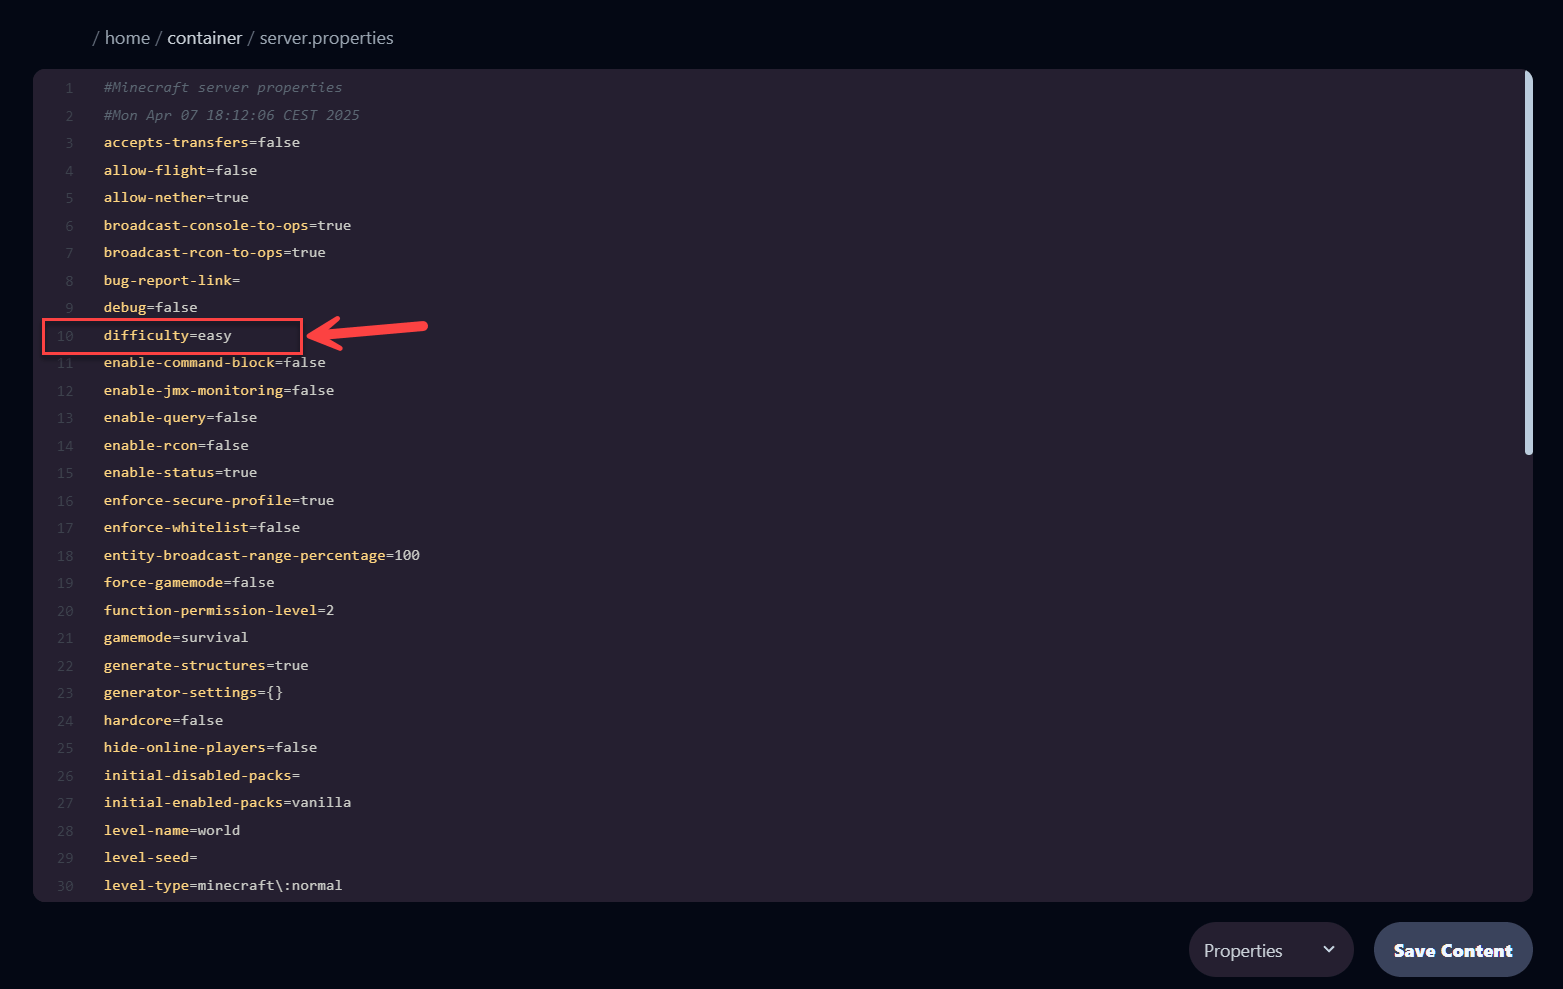The image size is (1563, 989).
Task: Click the Save Content button
Action: (1452, 950)
